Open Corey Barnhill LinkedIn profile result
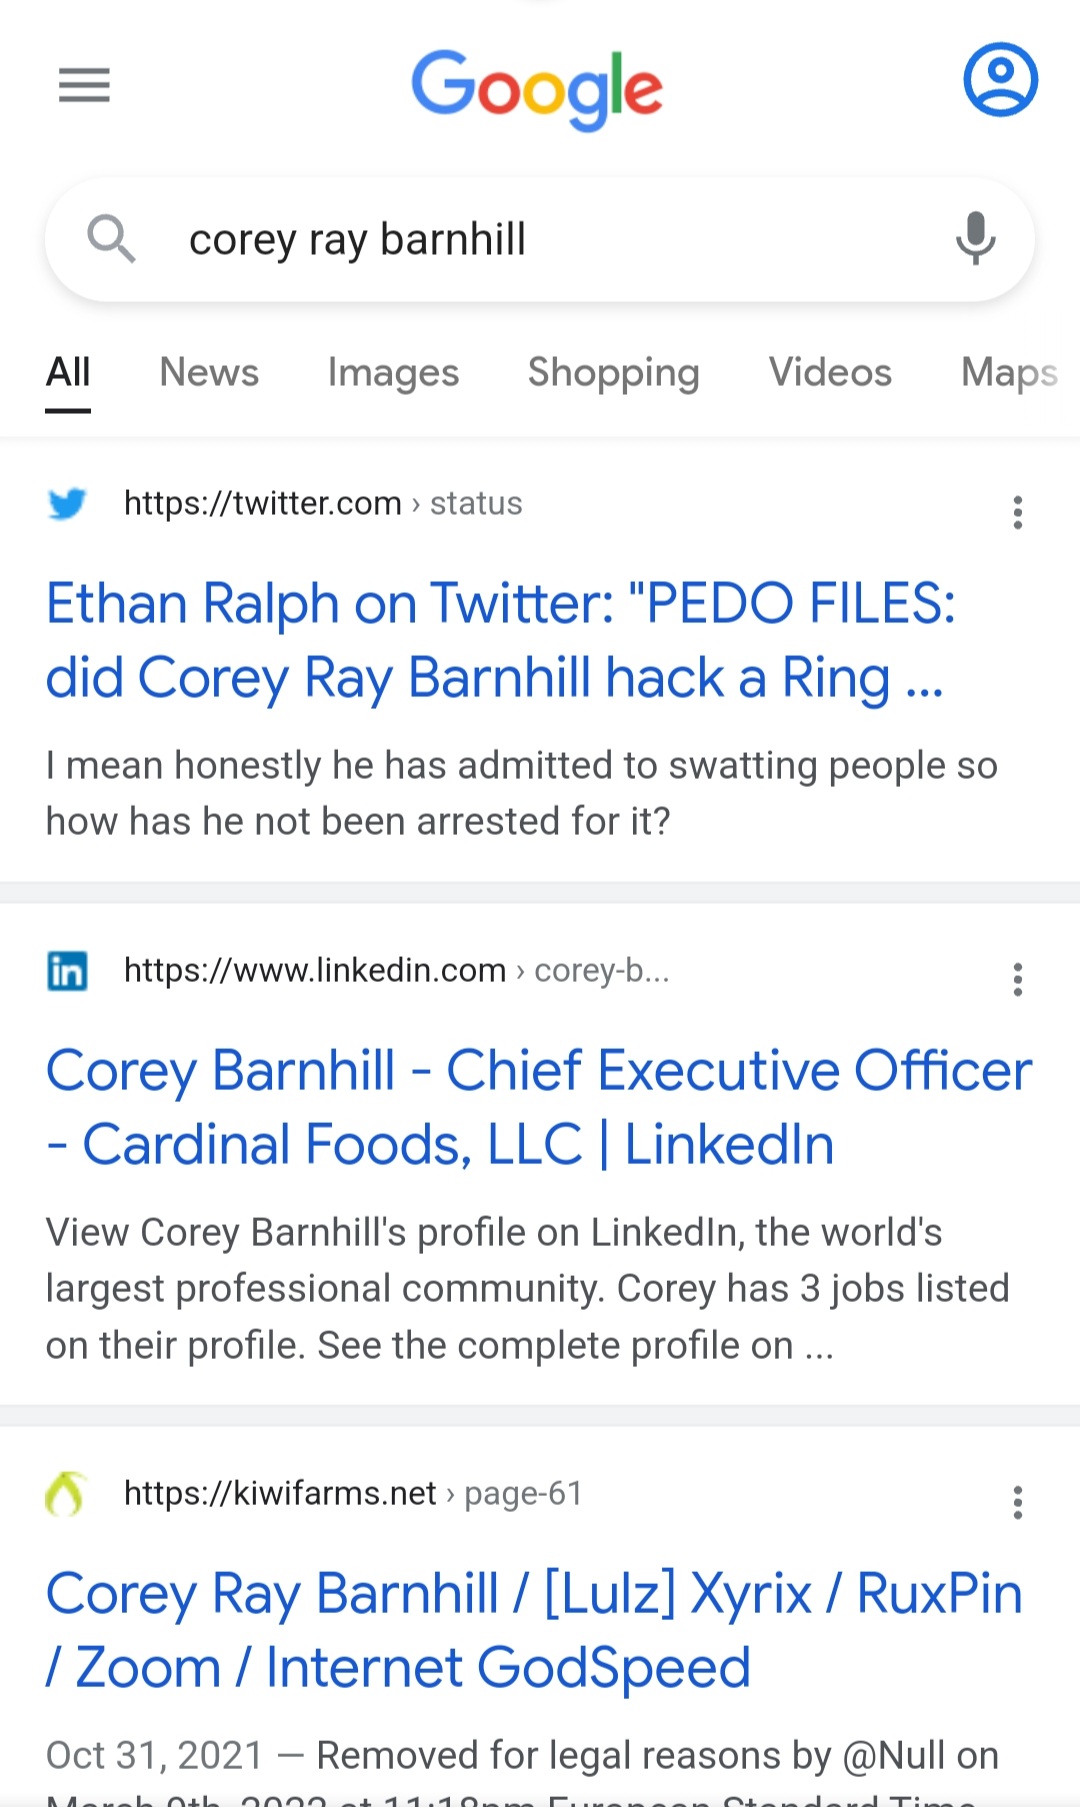The height and width of the screenshot is (1807, 1080). click(x=538, y=1107)
